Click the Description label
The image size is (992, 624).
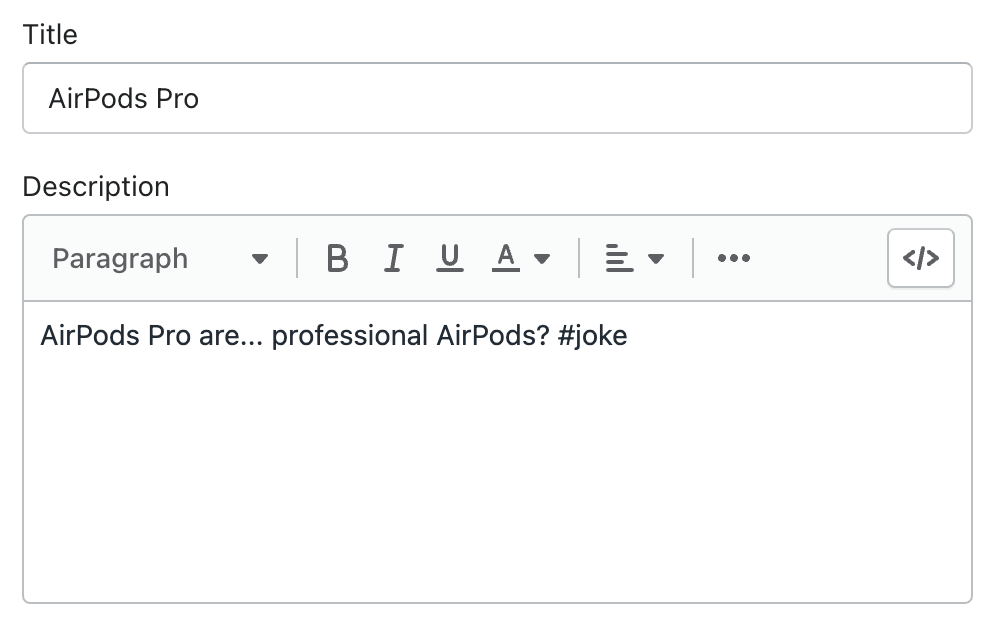pos(96,186)
